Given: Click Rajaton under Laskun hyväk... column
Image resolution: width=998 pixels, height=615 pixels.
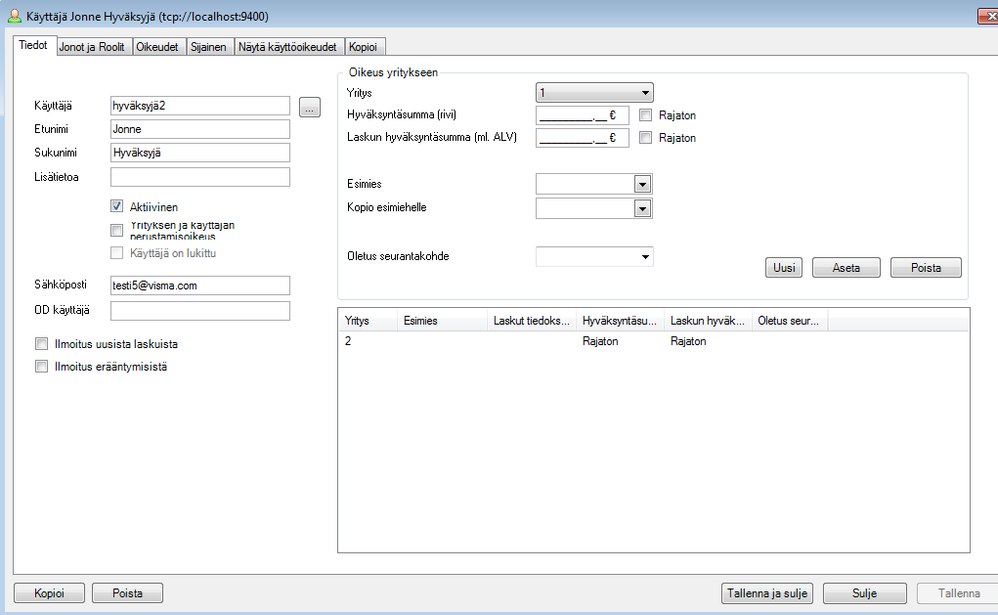Looking at the screenshot, I should click(x=688, y=341).
